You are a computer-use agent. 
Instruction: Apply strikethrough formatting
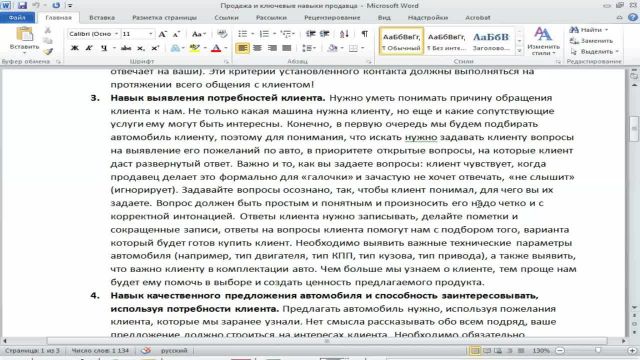click(x=126, y=48)
